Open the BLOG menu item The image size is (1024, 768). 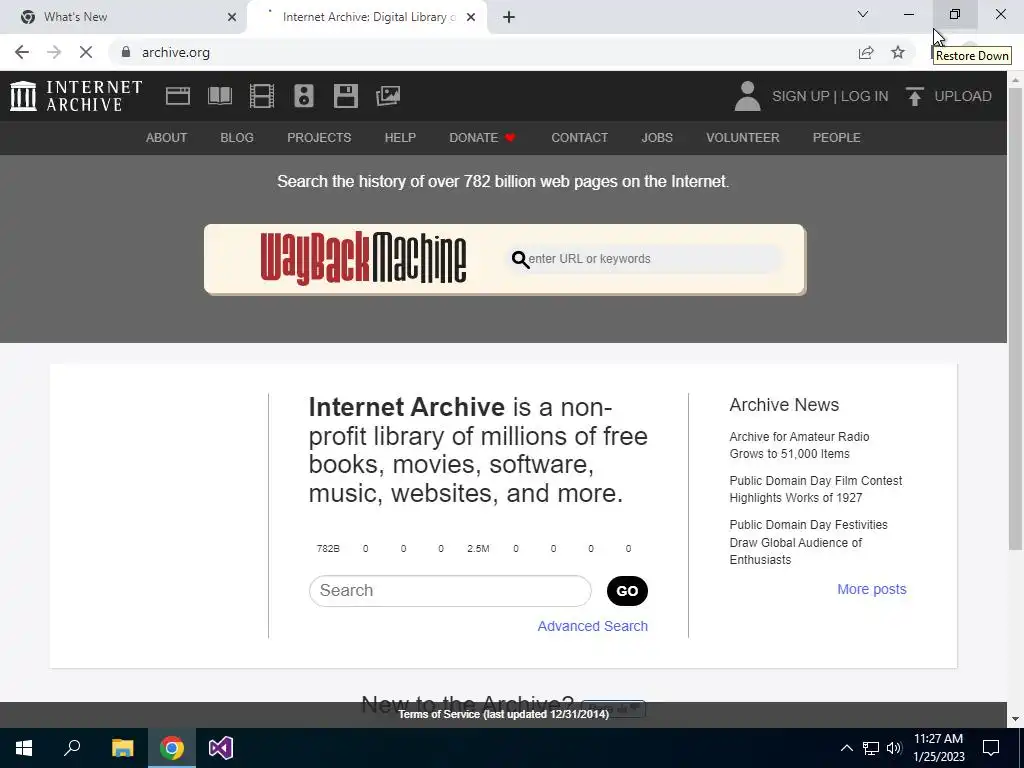(237, 138)
